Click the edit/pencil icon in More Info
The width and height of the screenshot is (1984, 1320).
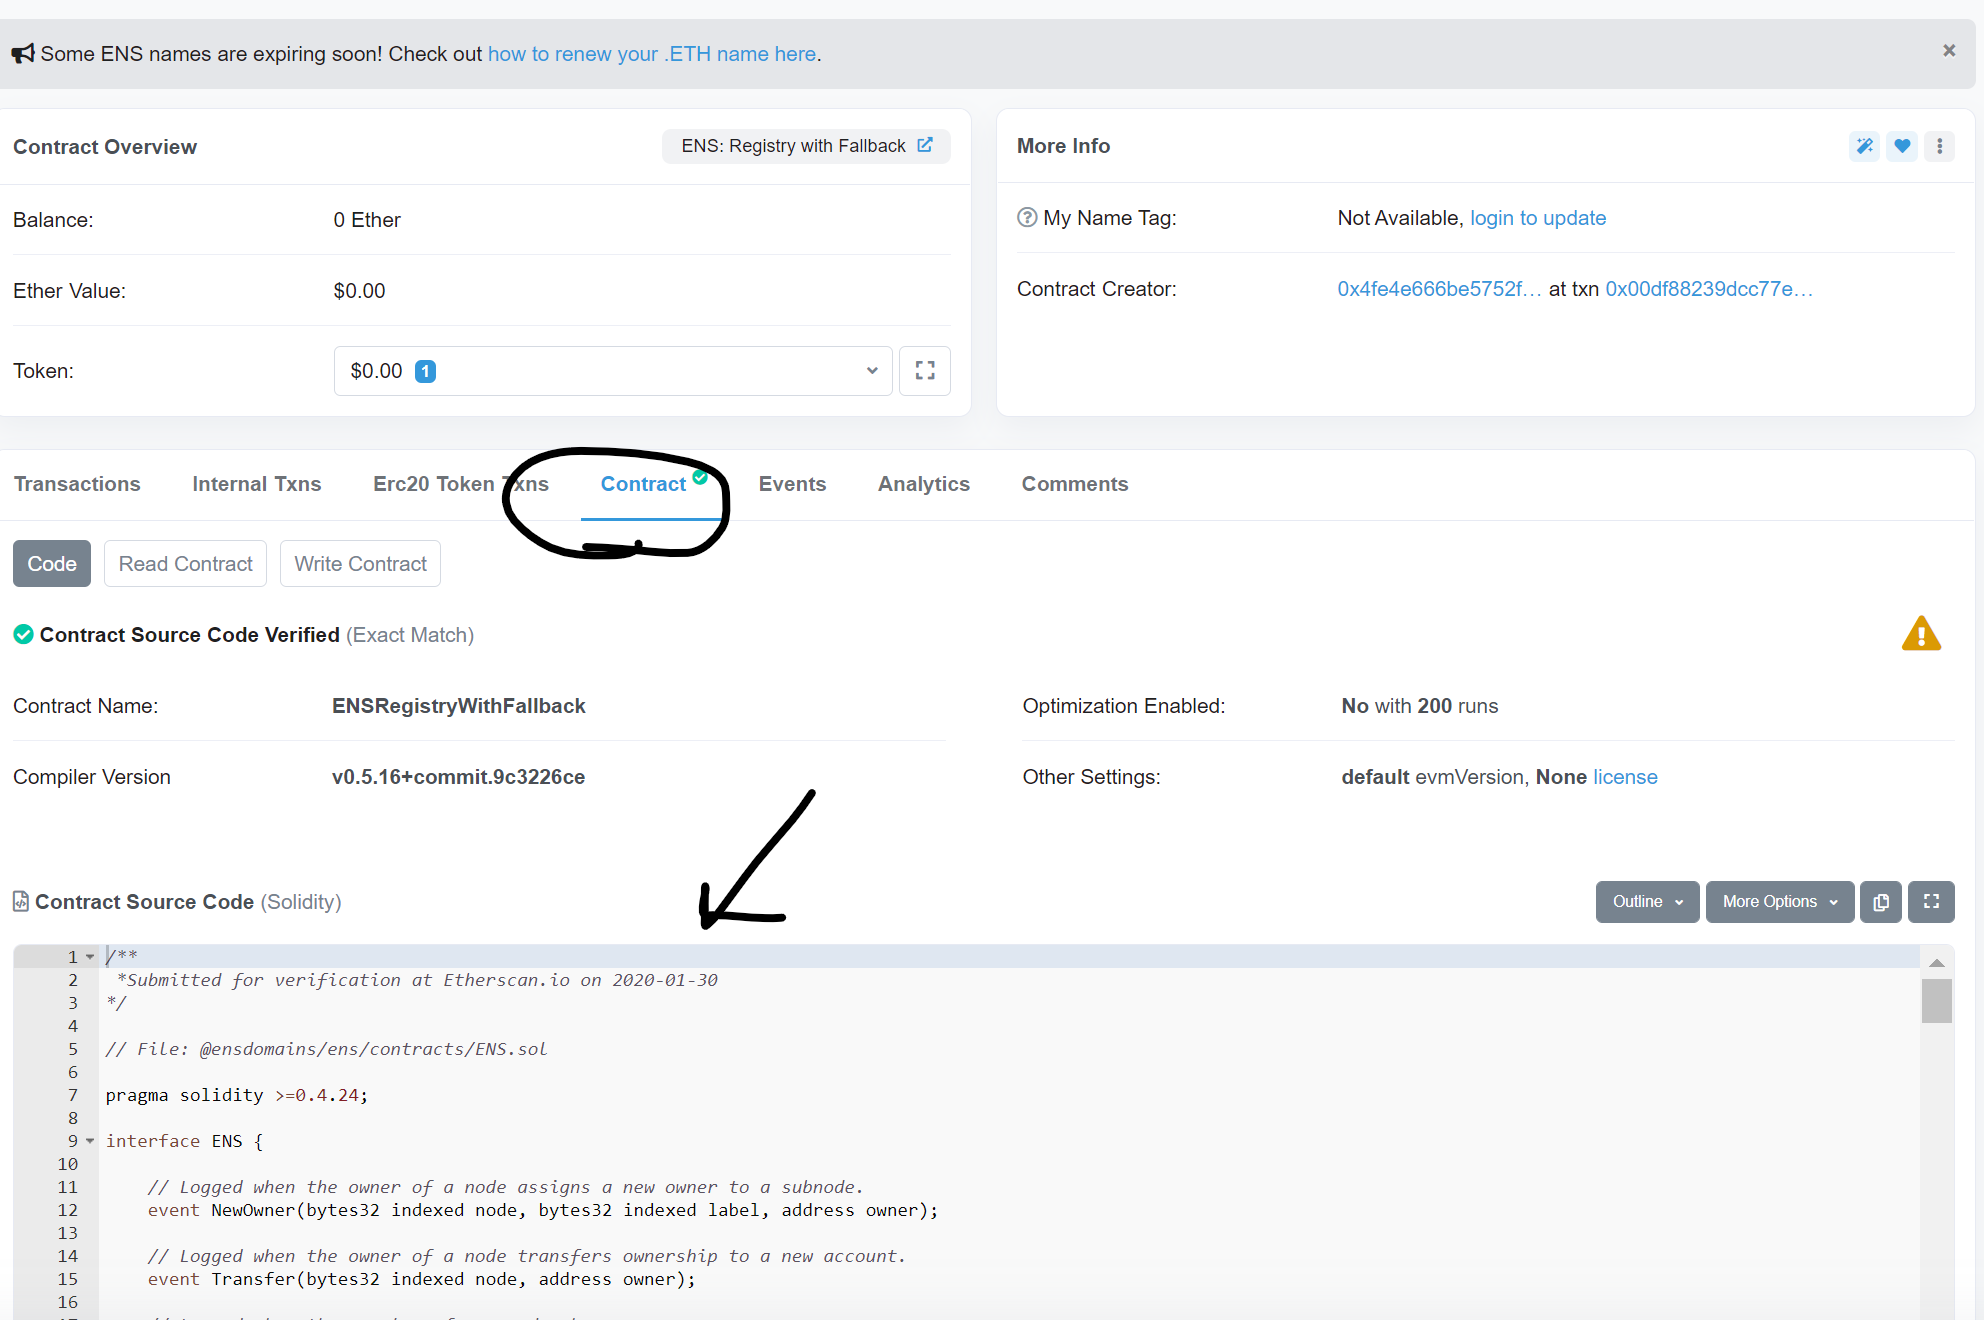click(1863, 146)
